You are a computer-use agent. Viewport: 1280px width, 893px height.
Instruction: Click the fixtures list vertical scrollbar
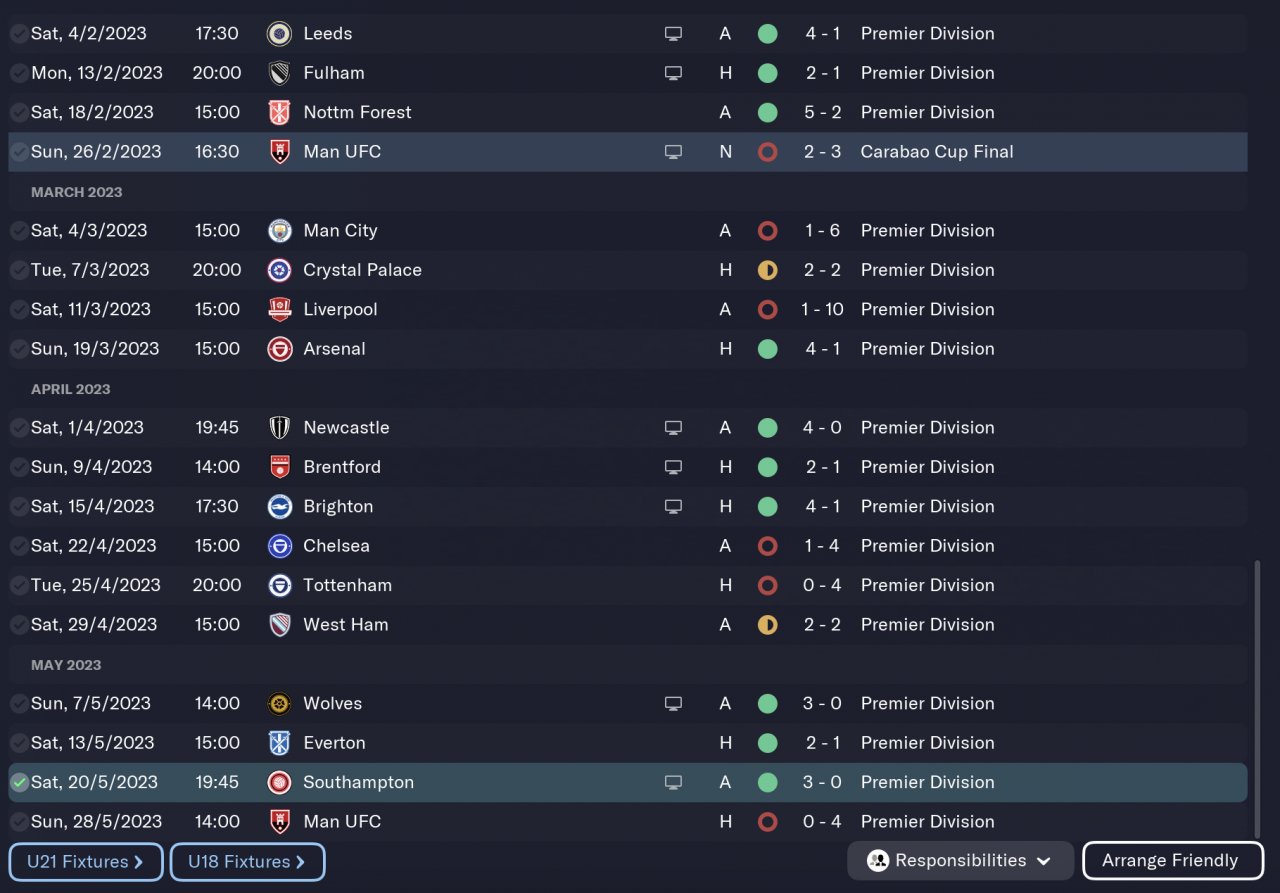(x=1257, y=700)
